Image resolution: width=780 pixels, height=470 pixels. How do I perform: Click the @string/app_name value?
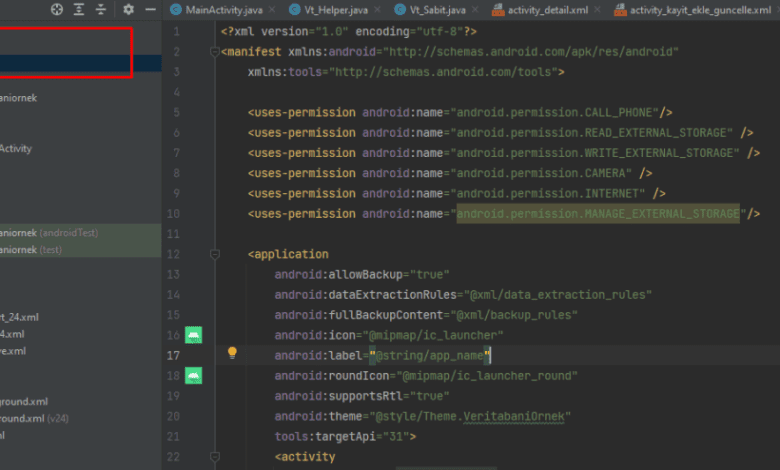point(430,356)
